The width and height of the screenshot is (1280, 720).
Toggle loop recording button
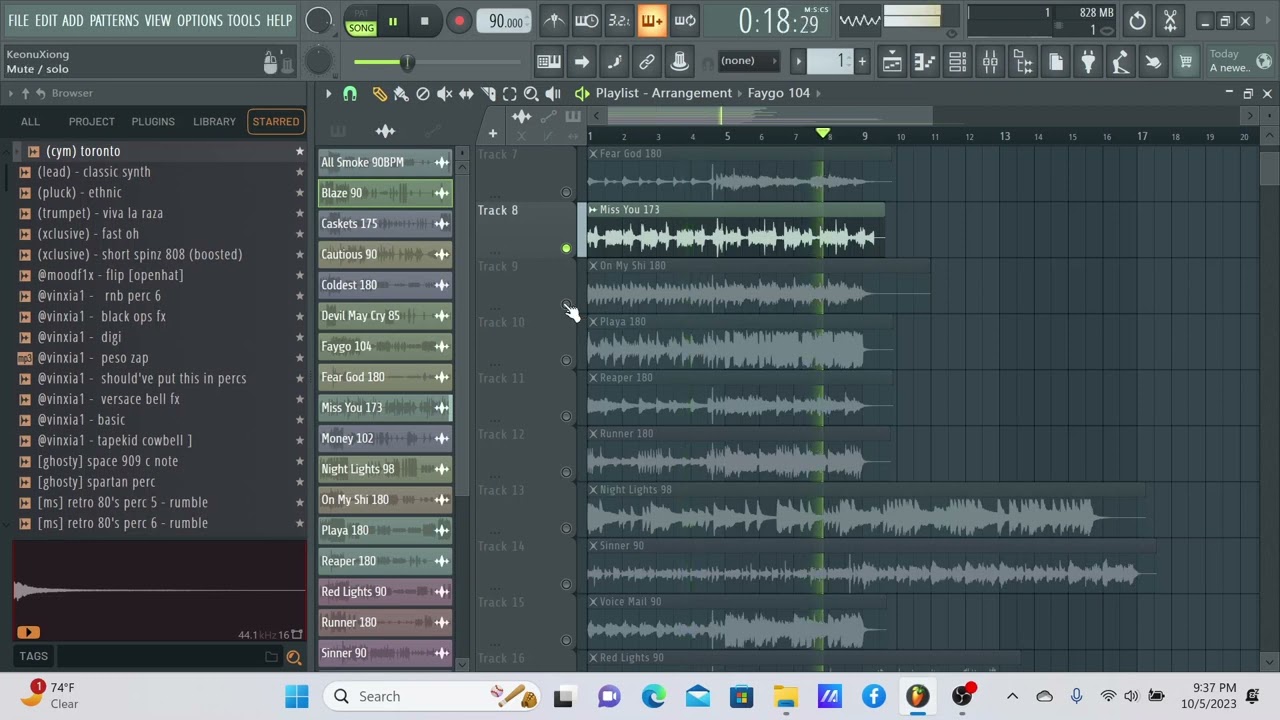click(685, 21)
